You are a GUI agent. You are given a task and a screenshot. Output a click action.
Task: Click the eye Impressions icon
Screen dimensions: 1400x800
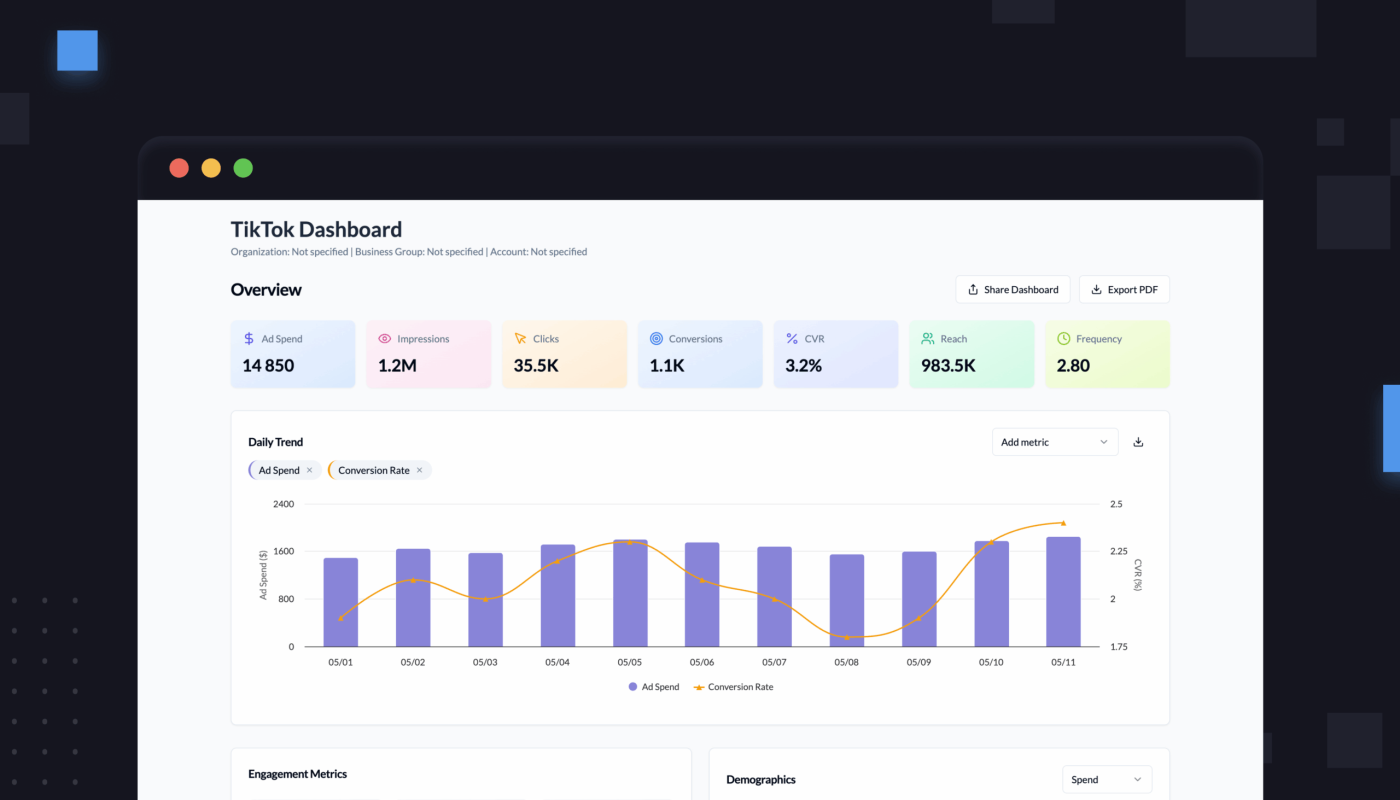(385, 339)
